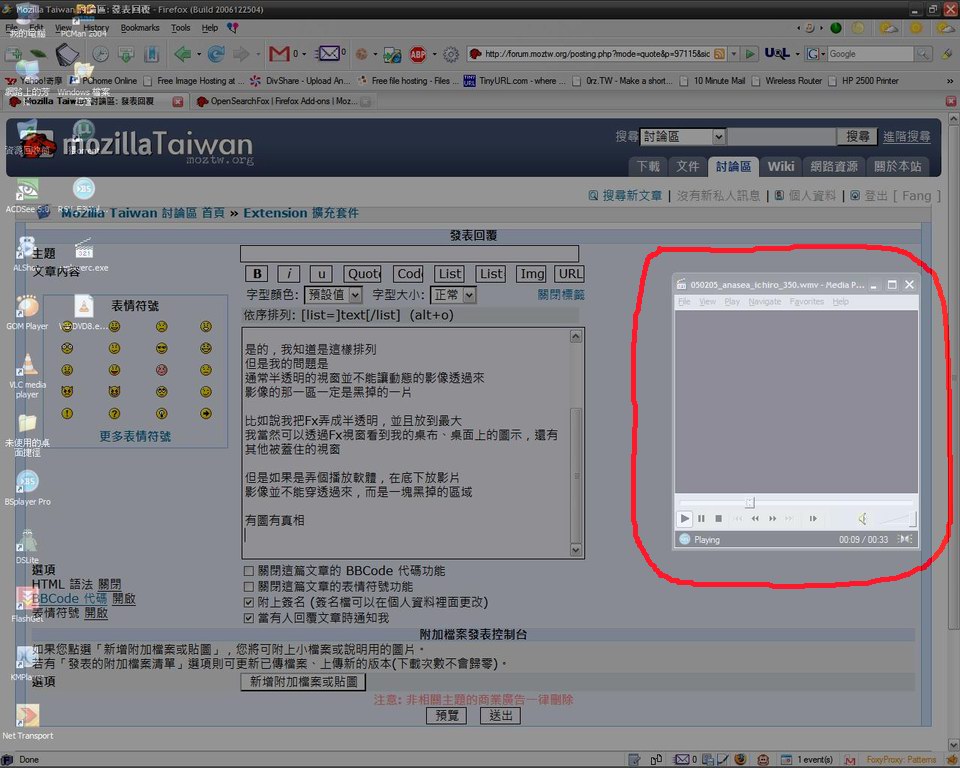Viewport: 960px width, 768px height.
Task: Uncheck the attach signature (附上簽名) checkbox
Action: pos(249,603)
